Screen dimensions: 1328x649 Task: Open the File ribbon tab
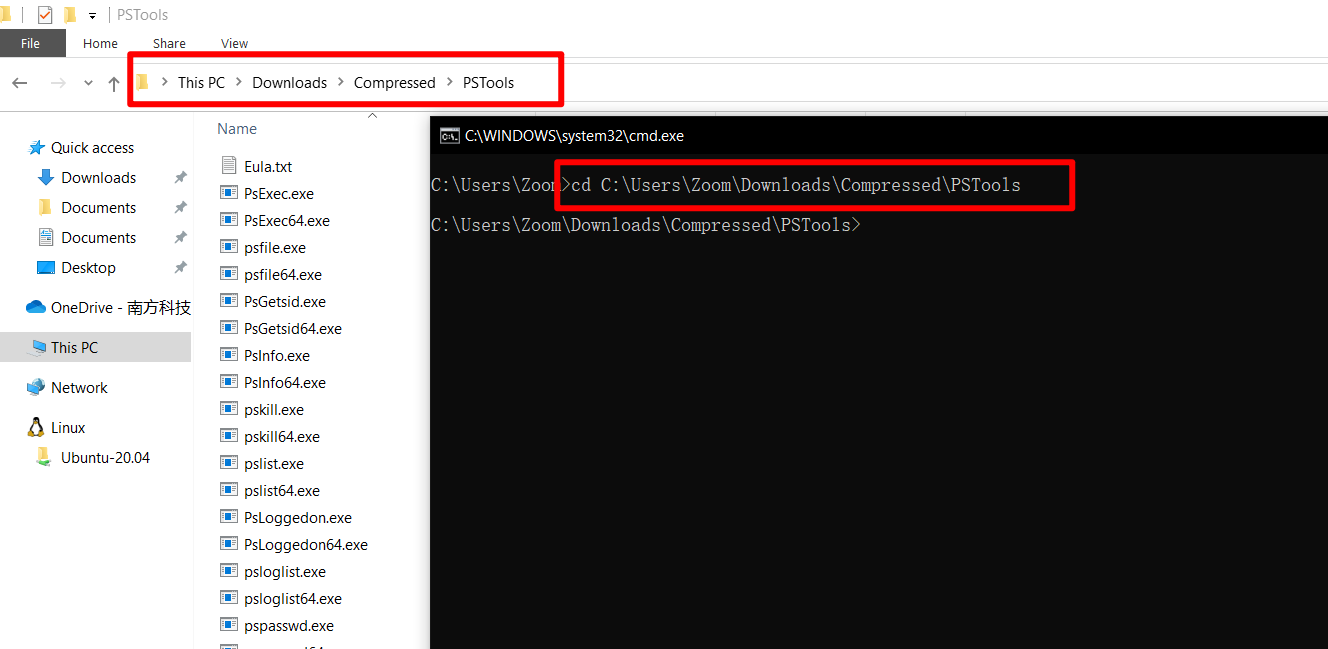31,43
